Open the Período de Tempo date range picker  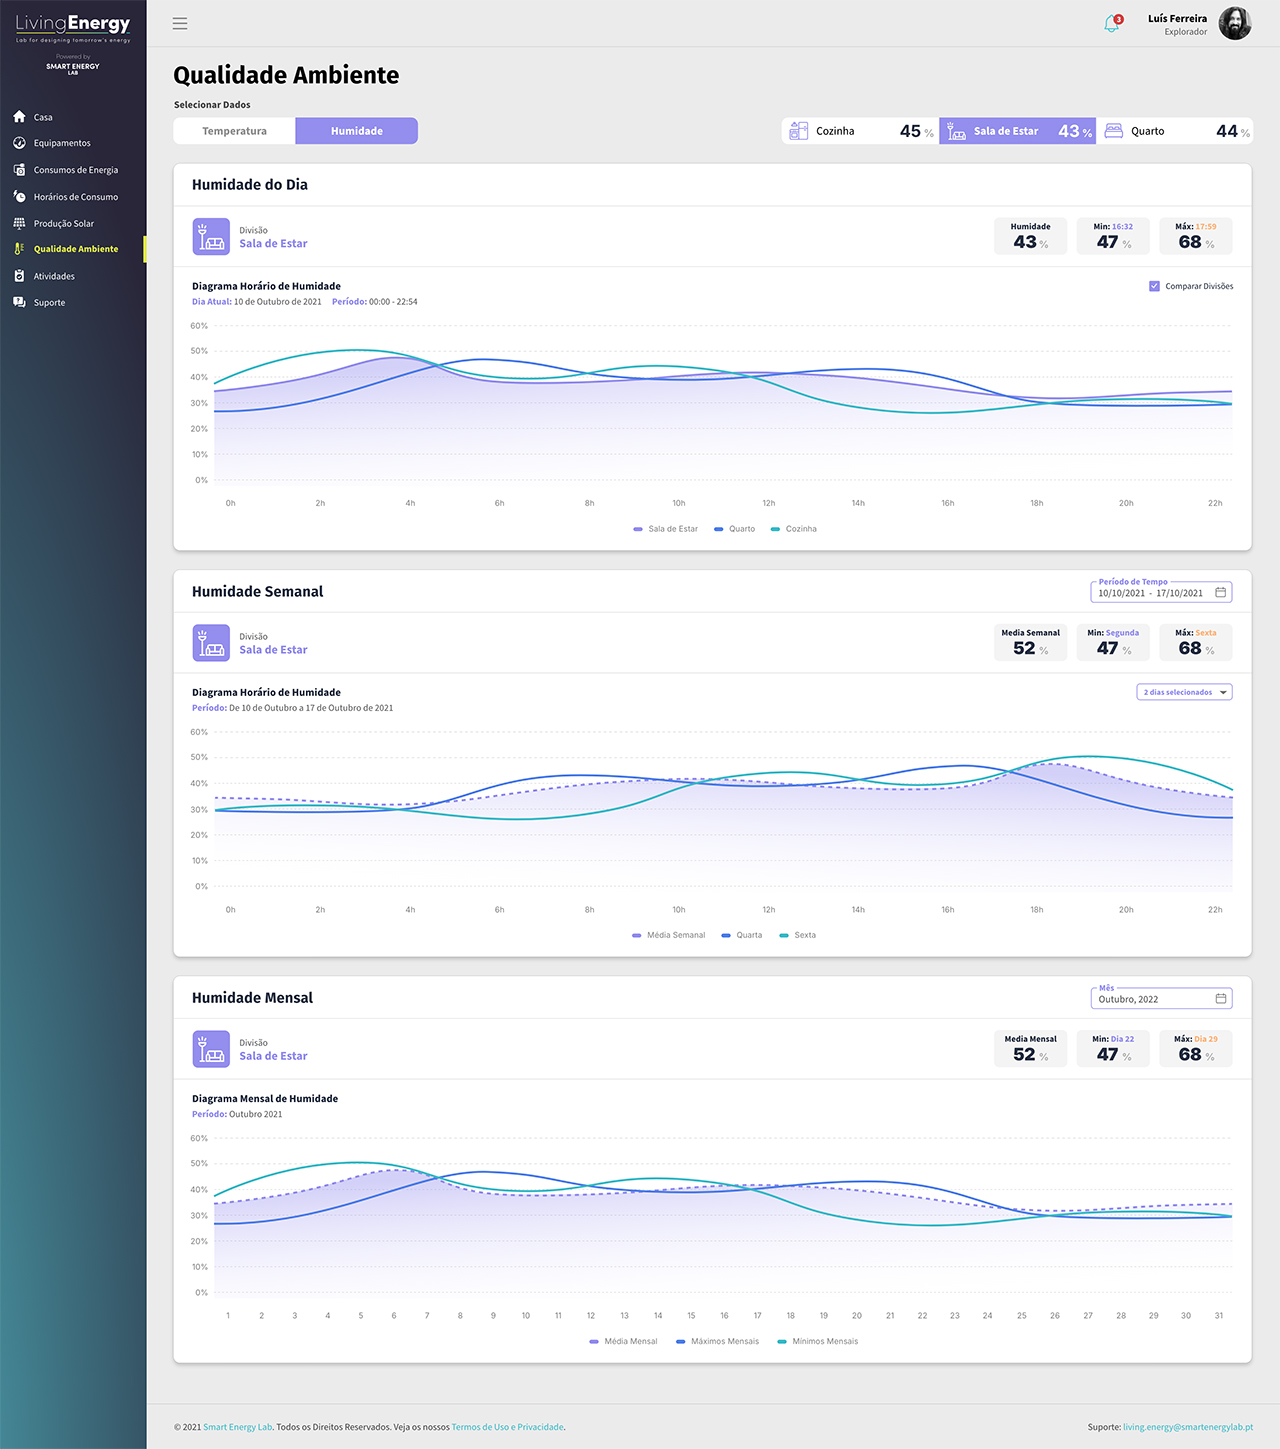pos(1152,593)
